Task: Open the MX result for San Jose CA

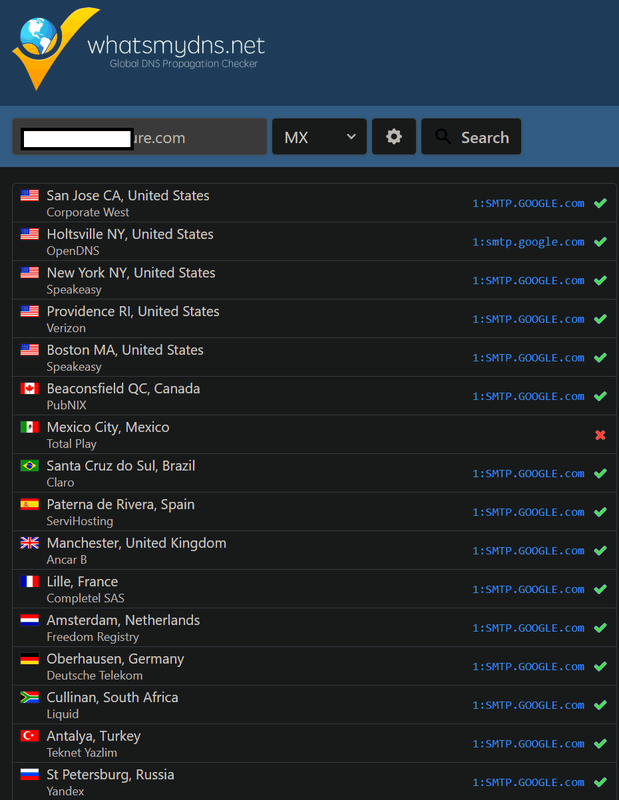Action: (528, 204)
